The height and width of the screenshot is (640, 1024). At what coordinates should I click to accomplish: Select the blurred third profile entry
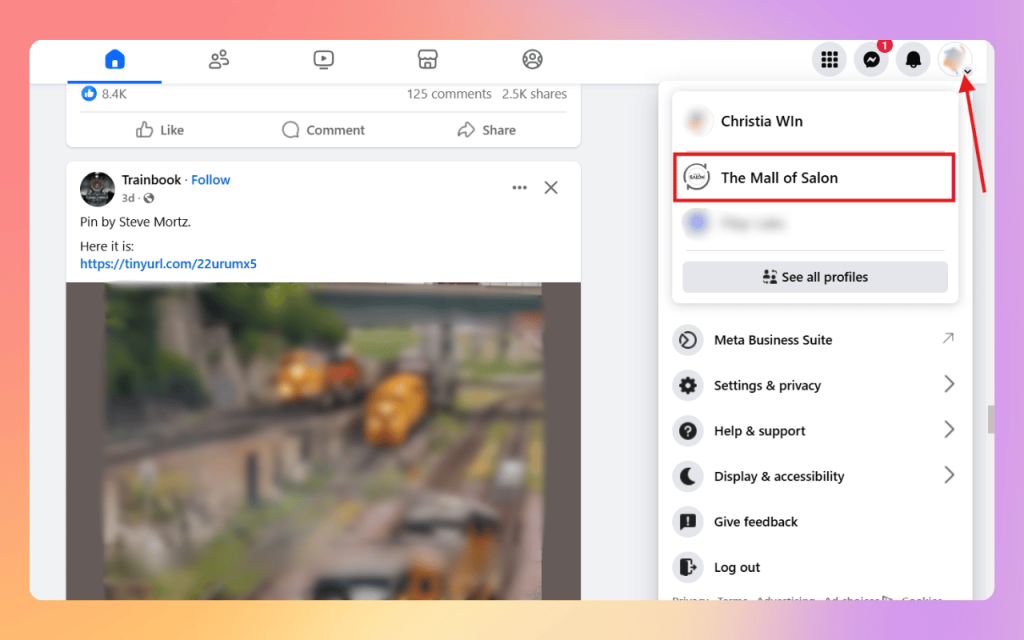(814, 223)
